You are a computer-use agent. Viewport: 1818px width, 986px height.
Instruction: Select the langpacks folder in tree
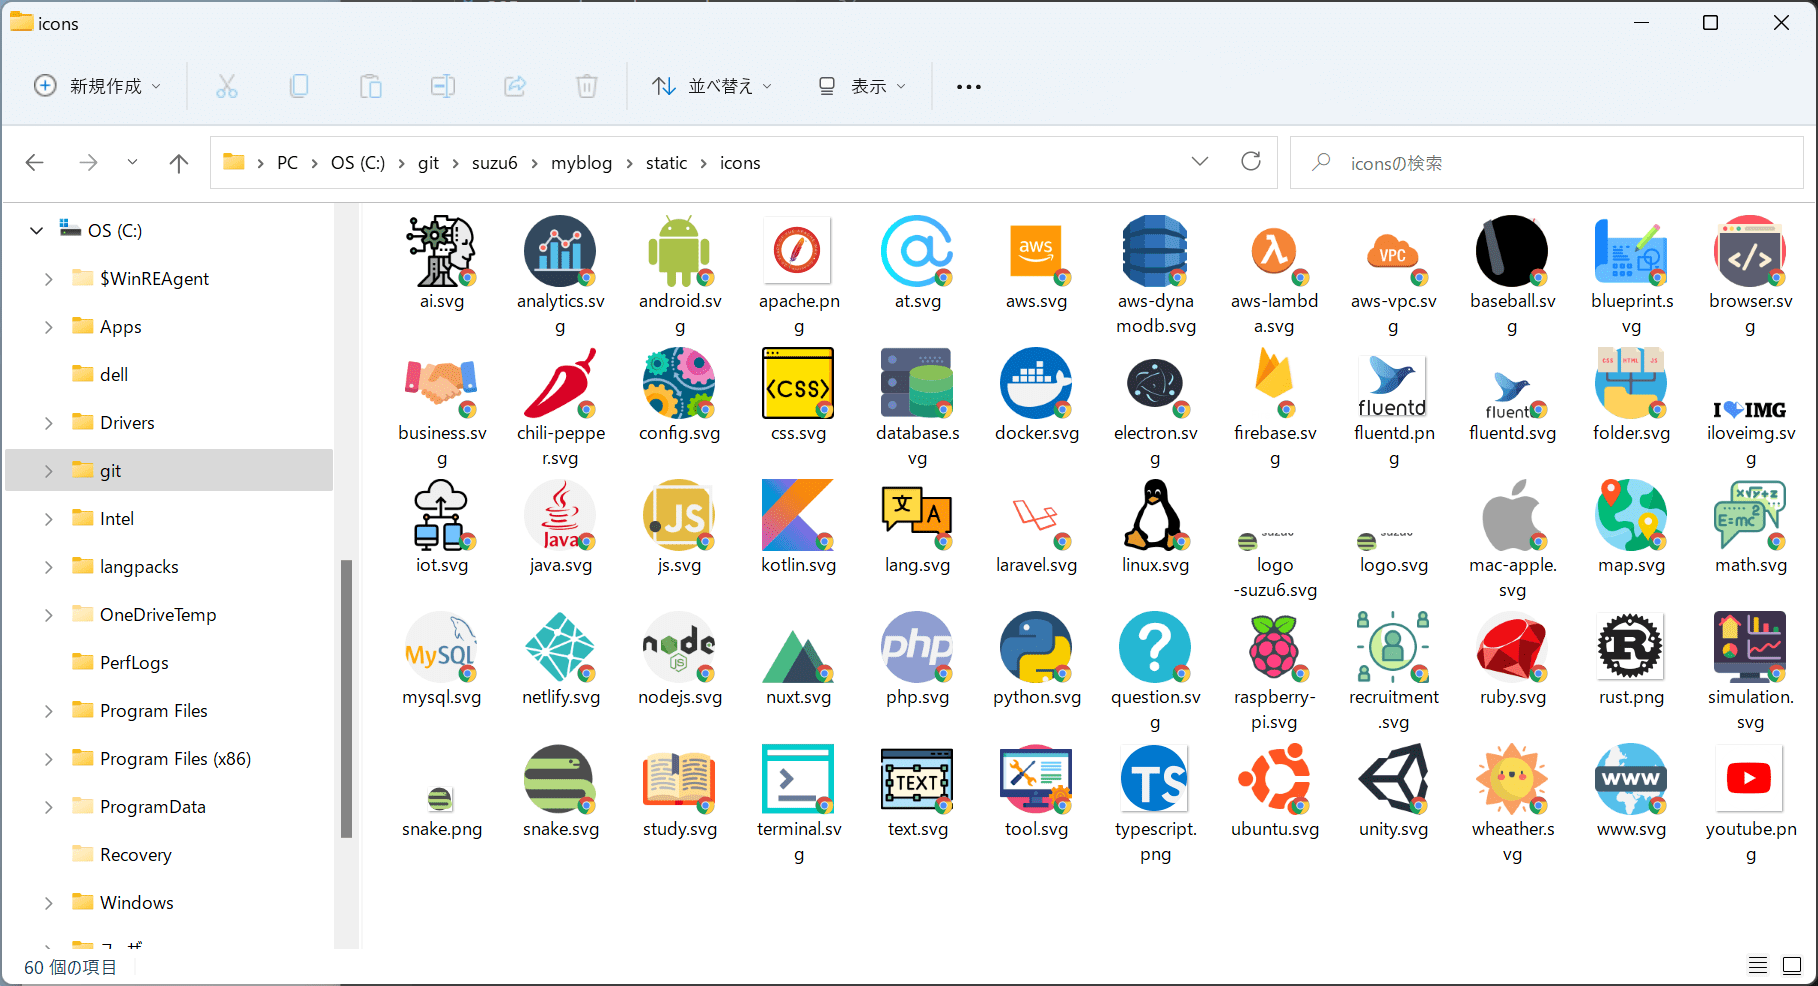click(125, 567)
